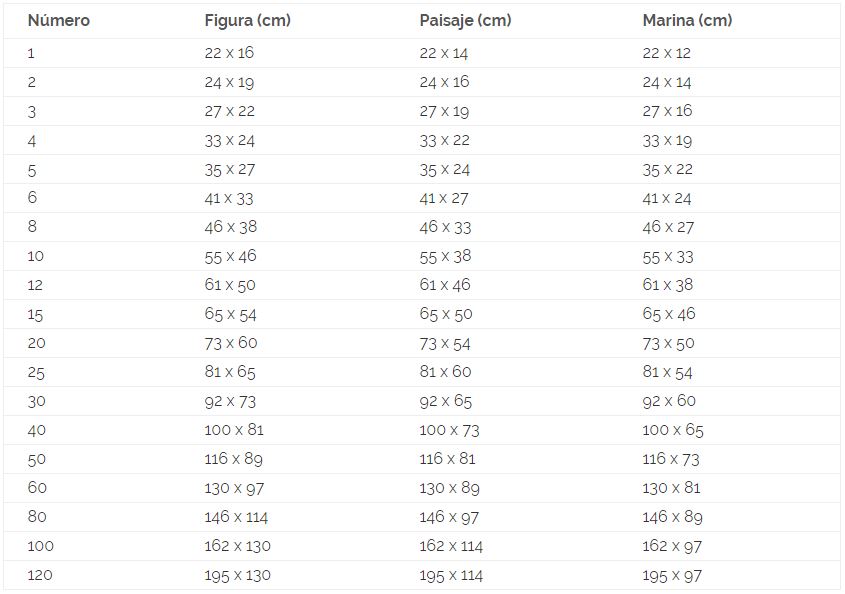Select row number 8 in Número column
Screen dimensions: 845x594
tap(32, 227)
